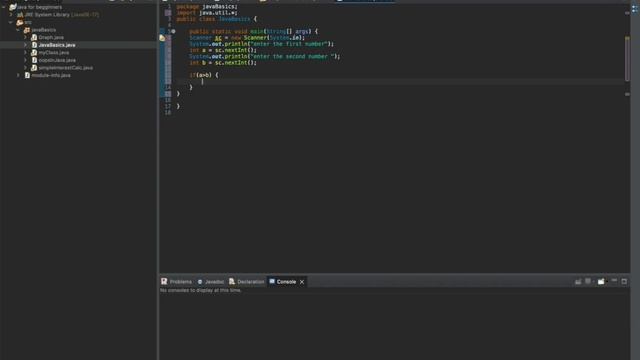
Task: Click the simpleInterestCalc.java file icon
Action: pos(34,68)
